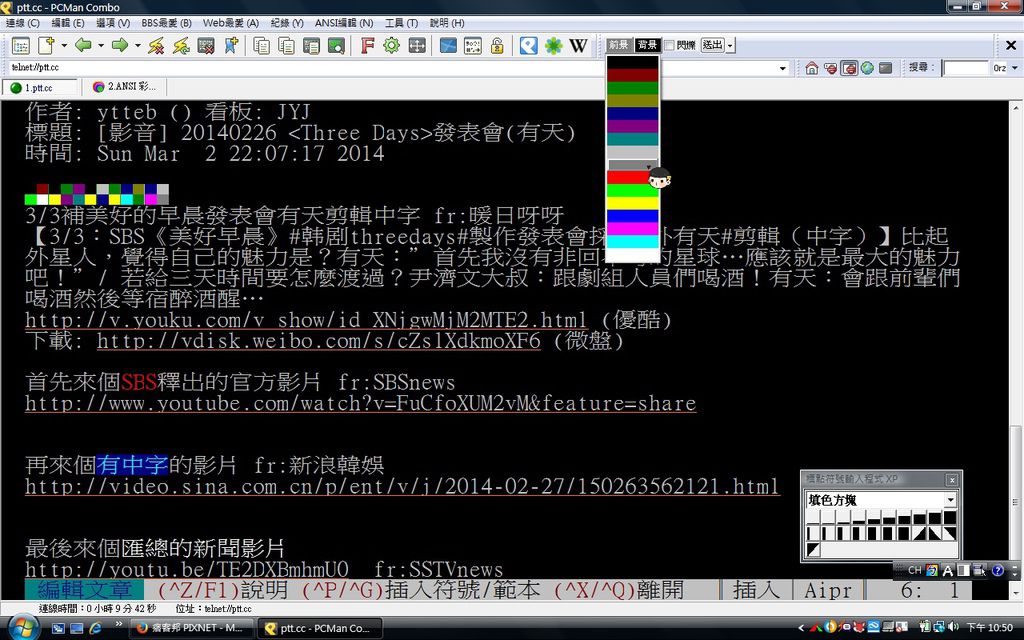This screenshot has height=640, width=1024.
Task: Click the disconnect lightning icon
Action: [156, 46]
